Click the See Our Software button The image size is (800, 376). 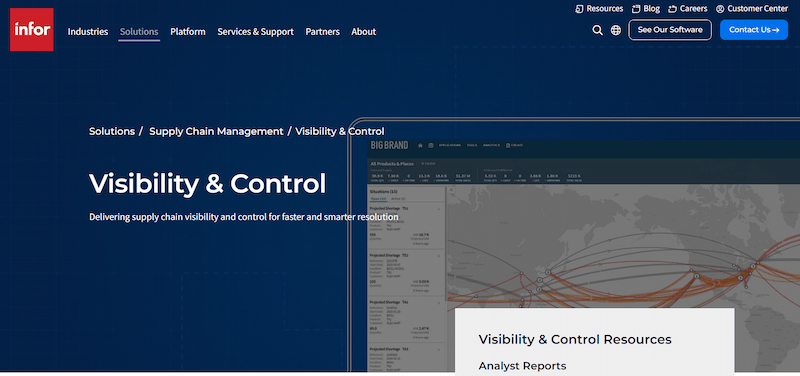pos(670,30)
